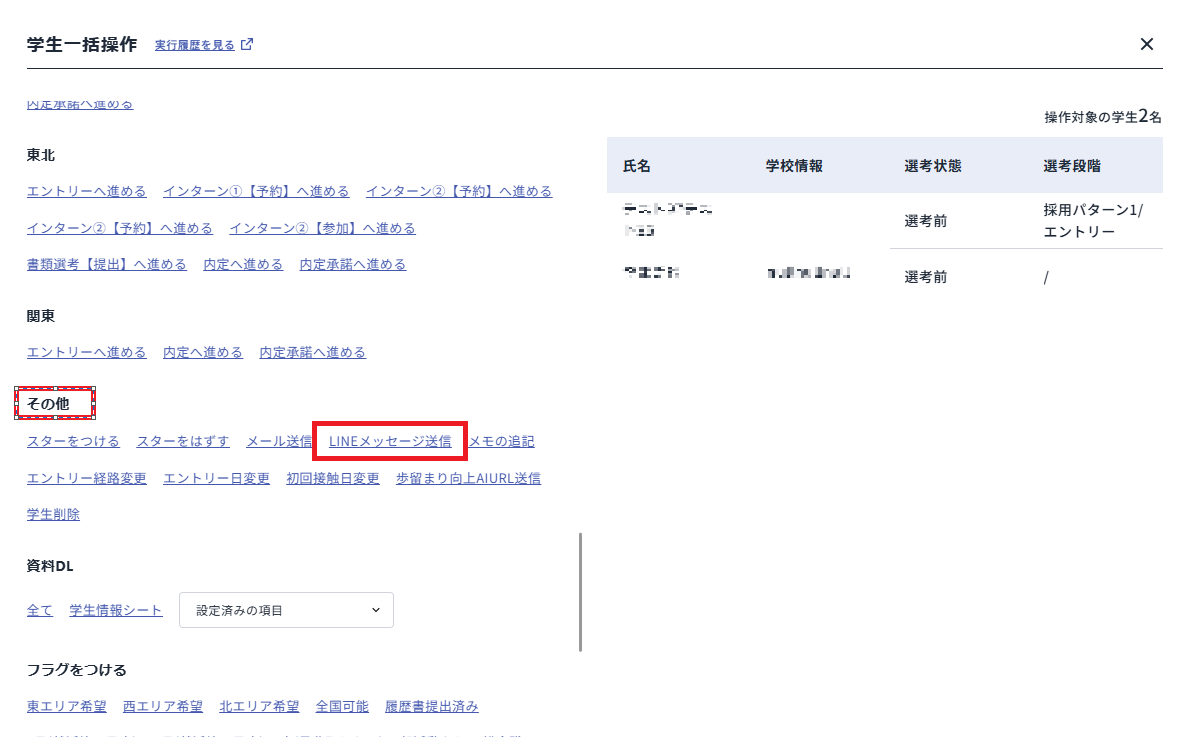Expand the 設定済みの項目 dropdown

[x=286, y=610]
